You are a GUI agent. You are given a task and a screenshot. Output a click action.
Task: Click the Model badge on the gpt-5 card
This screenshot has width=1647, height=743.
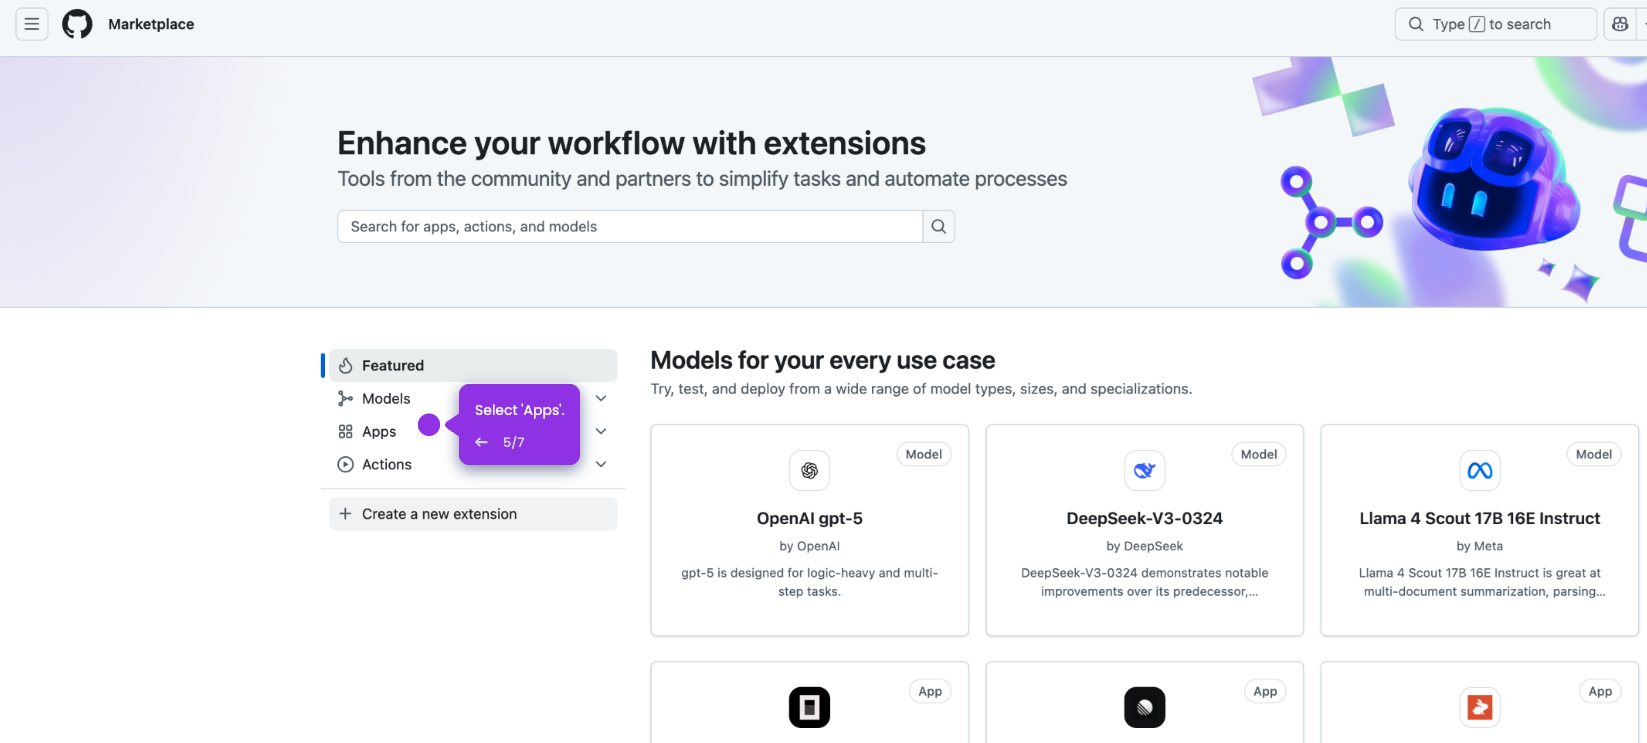[923, 454]
